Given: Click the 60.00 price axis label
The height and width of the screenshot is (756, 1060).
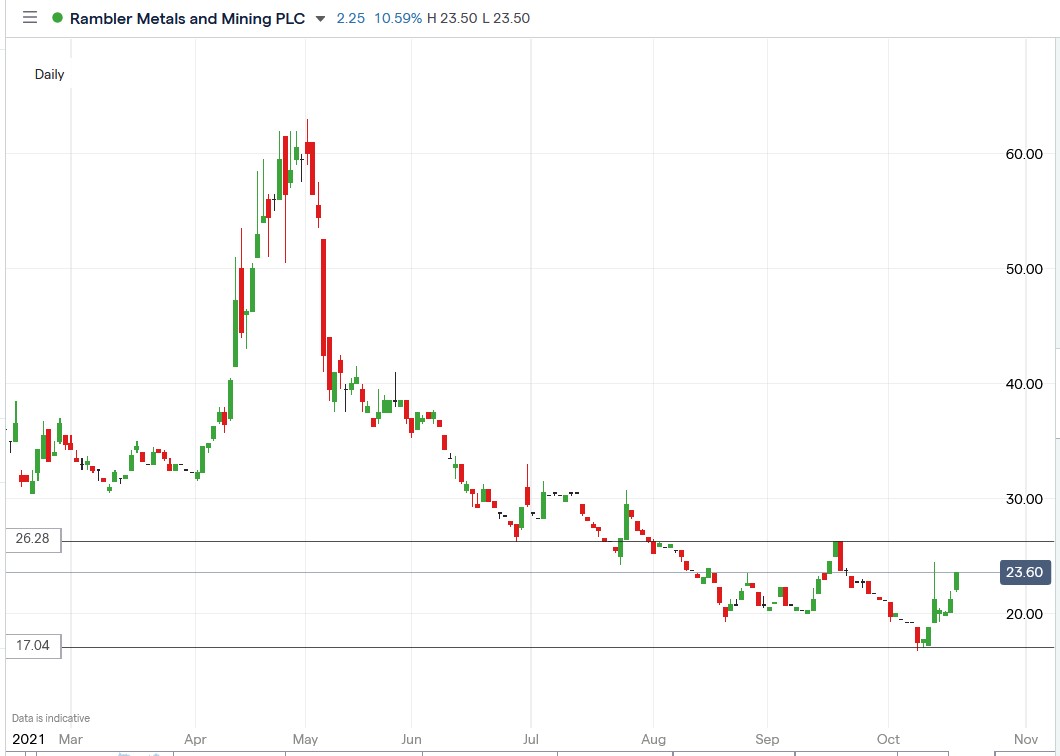Looking at the screenshot, I should tap(1024, 154).
